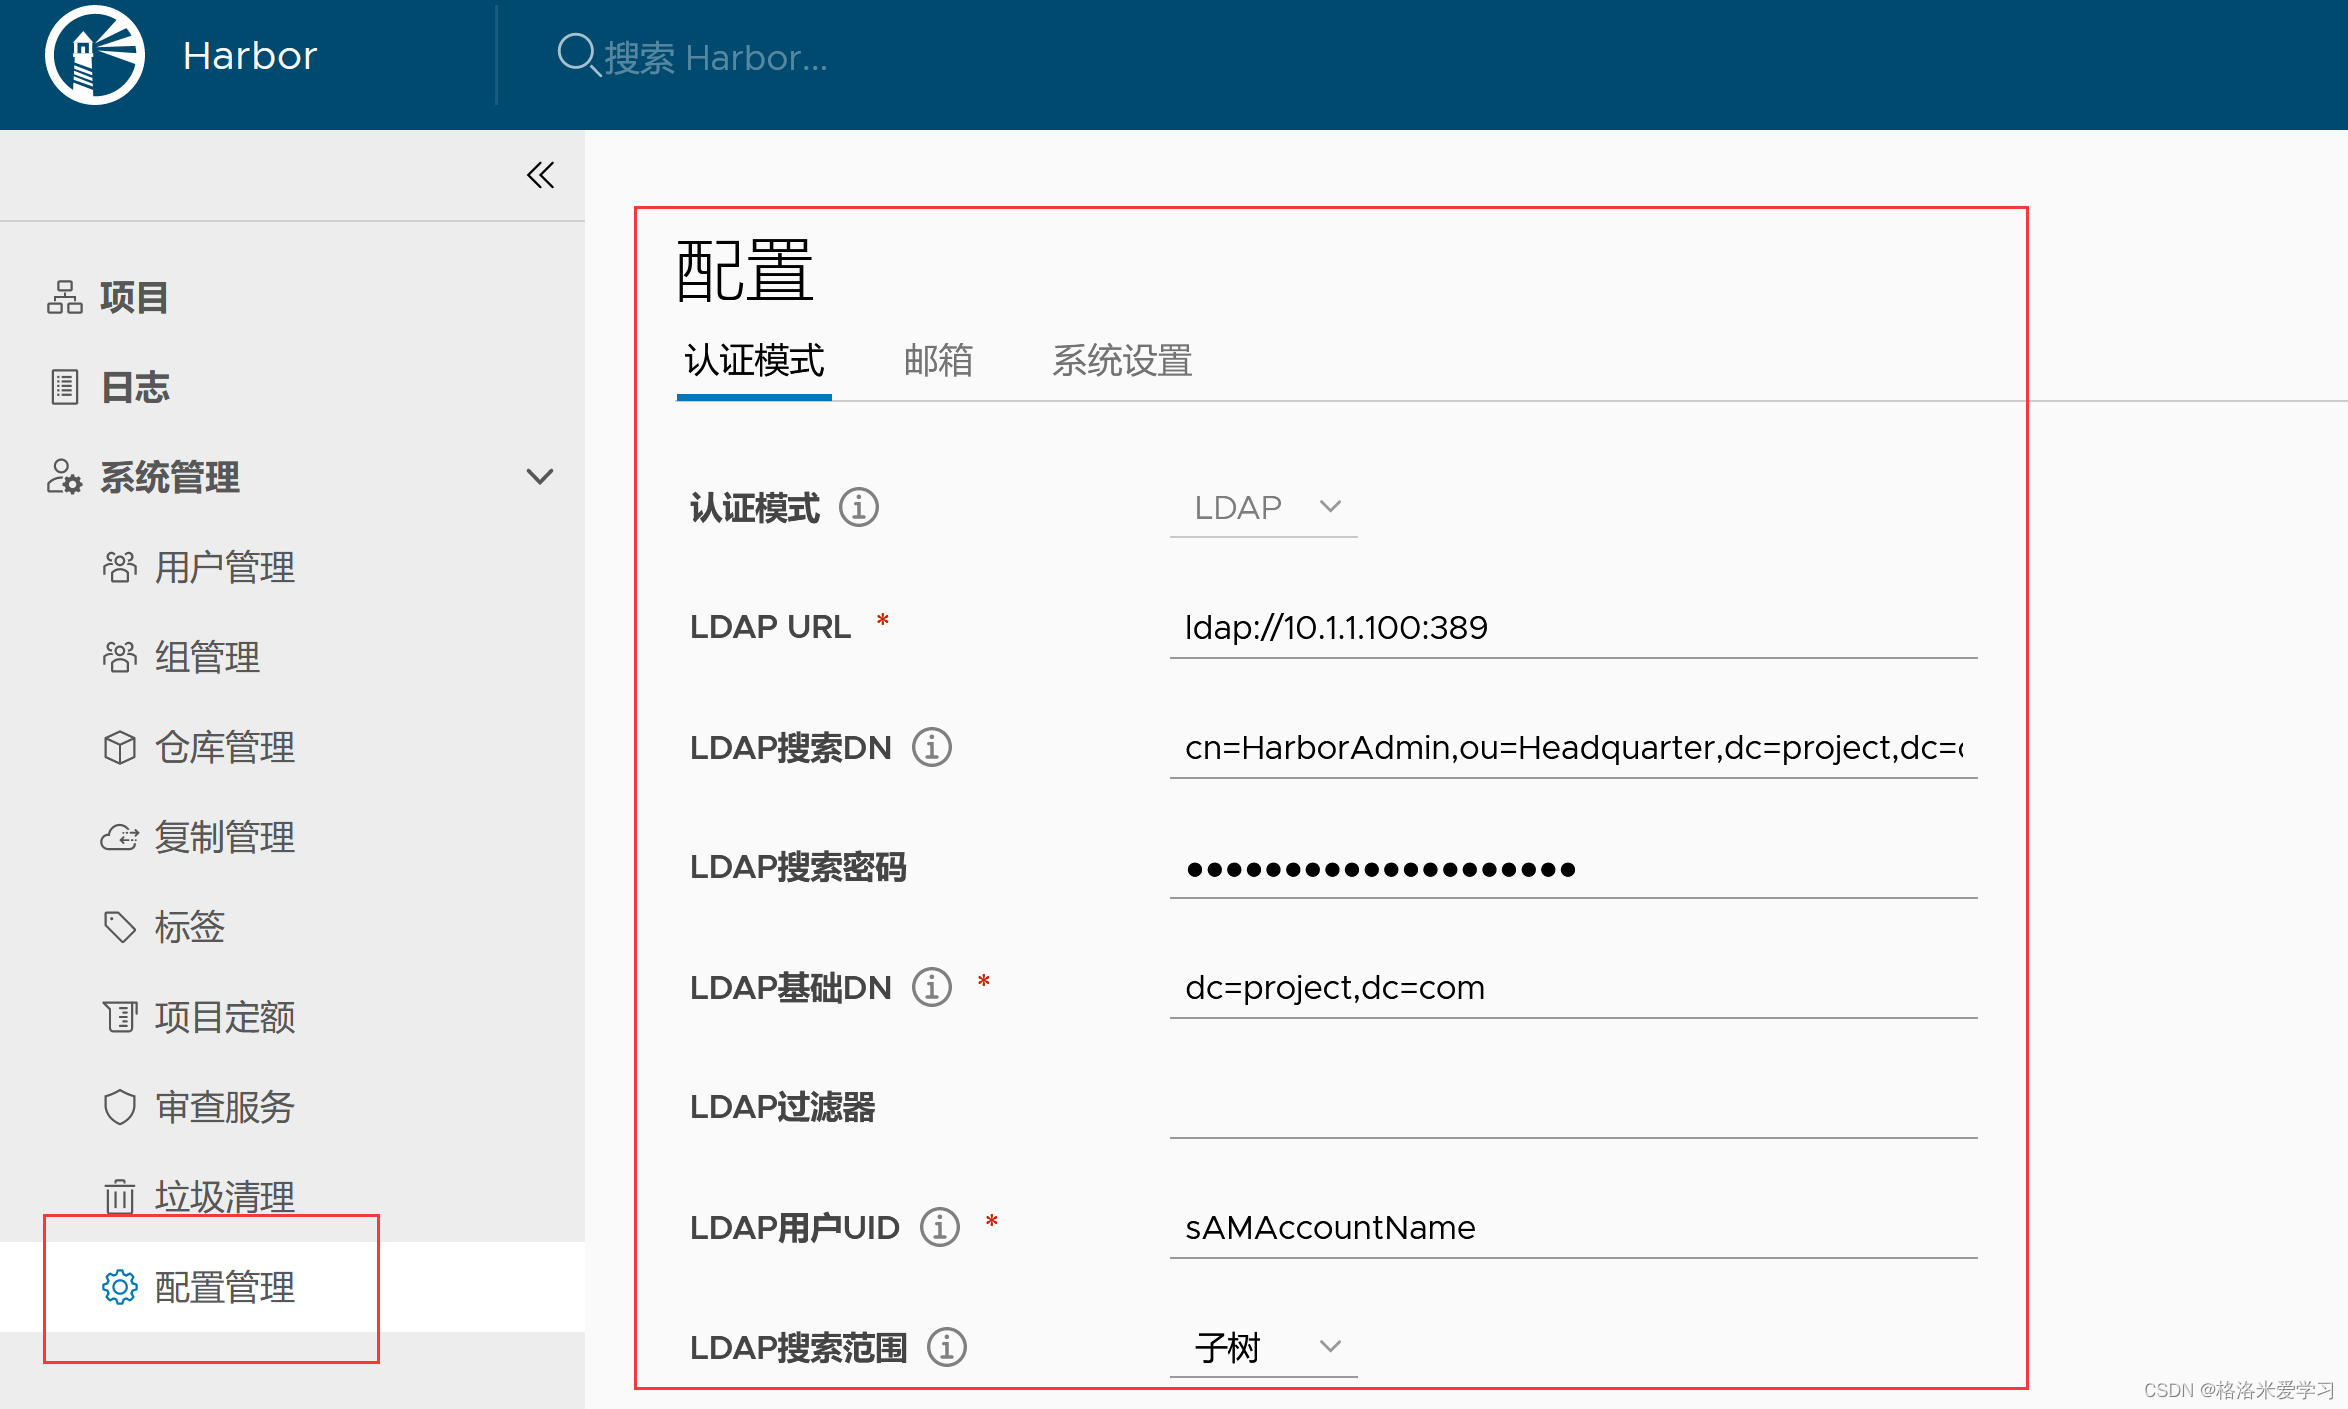Click the 用户管理 users icon

pyautogui.click(x=120, y=567)
